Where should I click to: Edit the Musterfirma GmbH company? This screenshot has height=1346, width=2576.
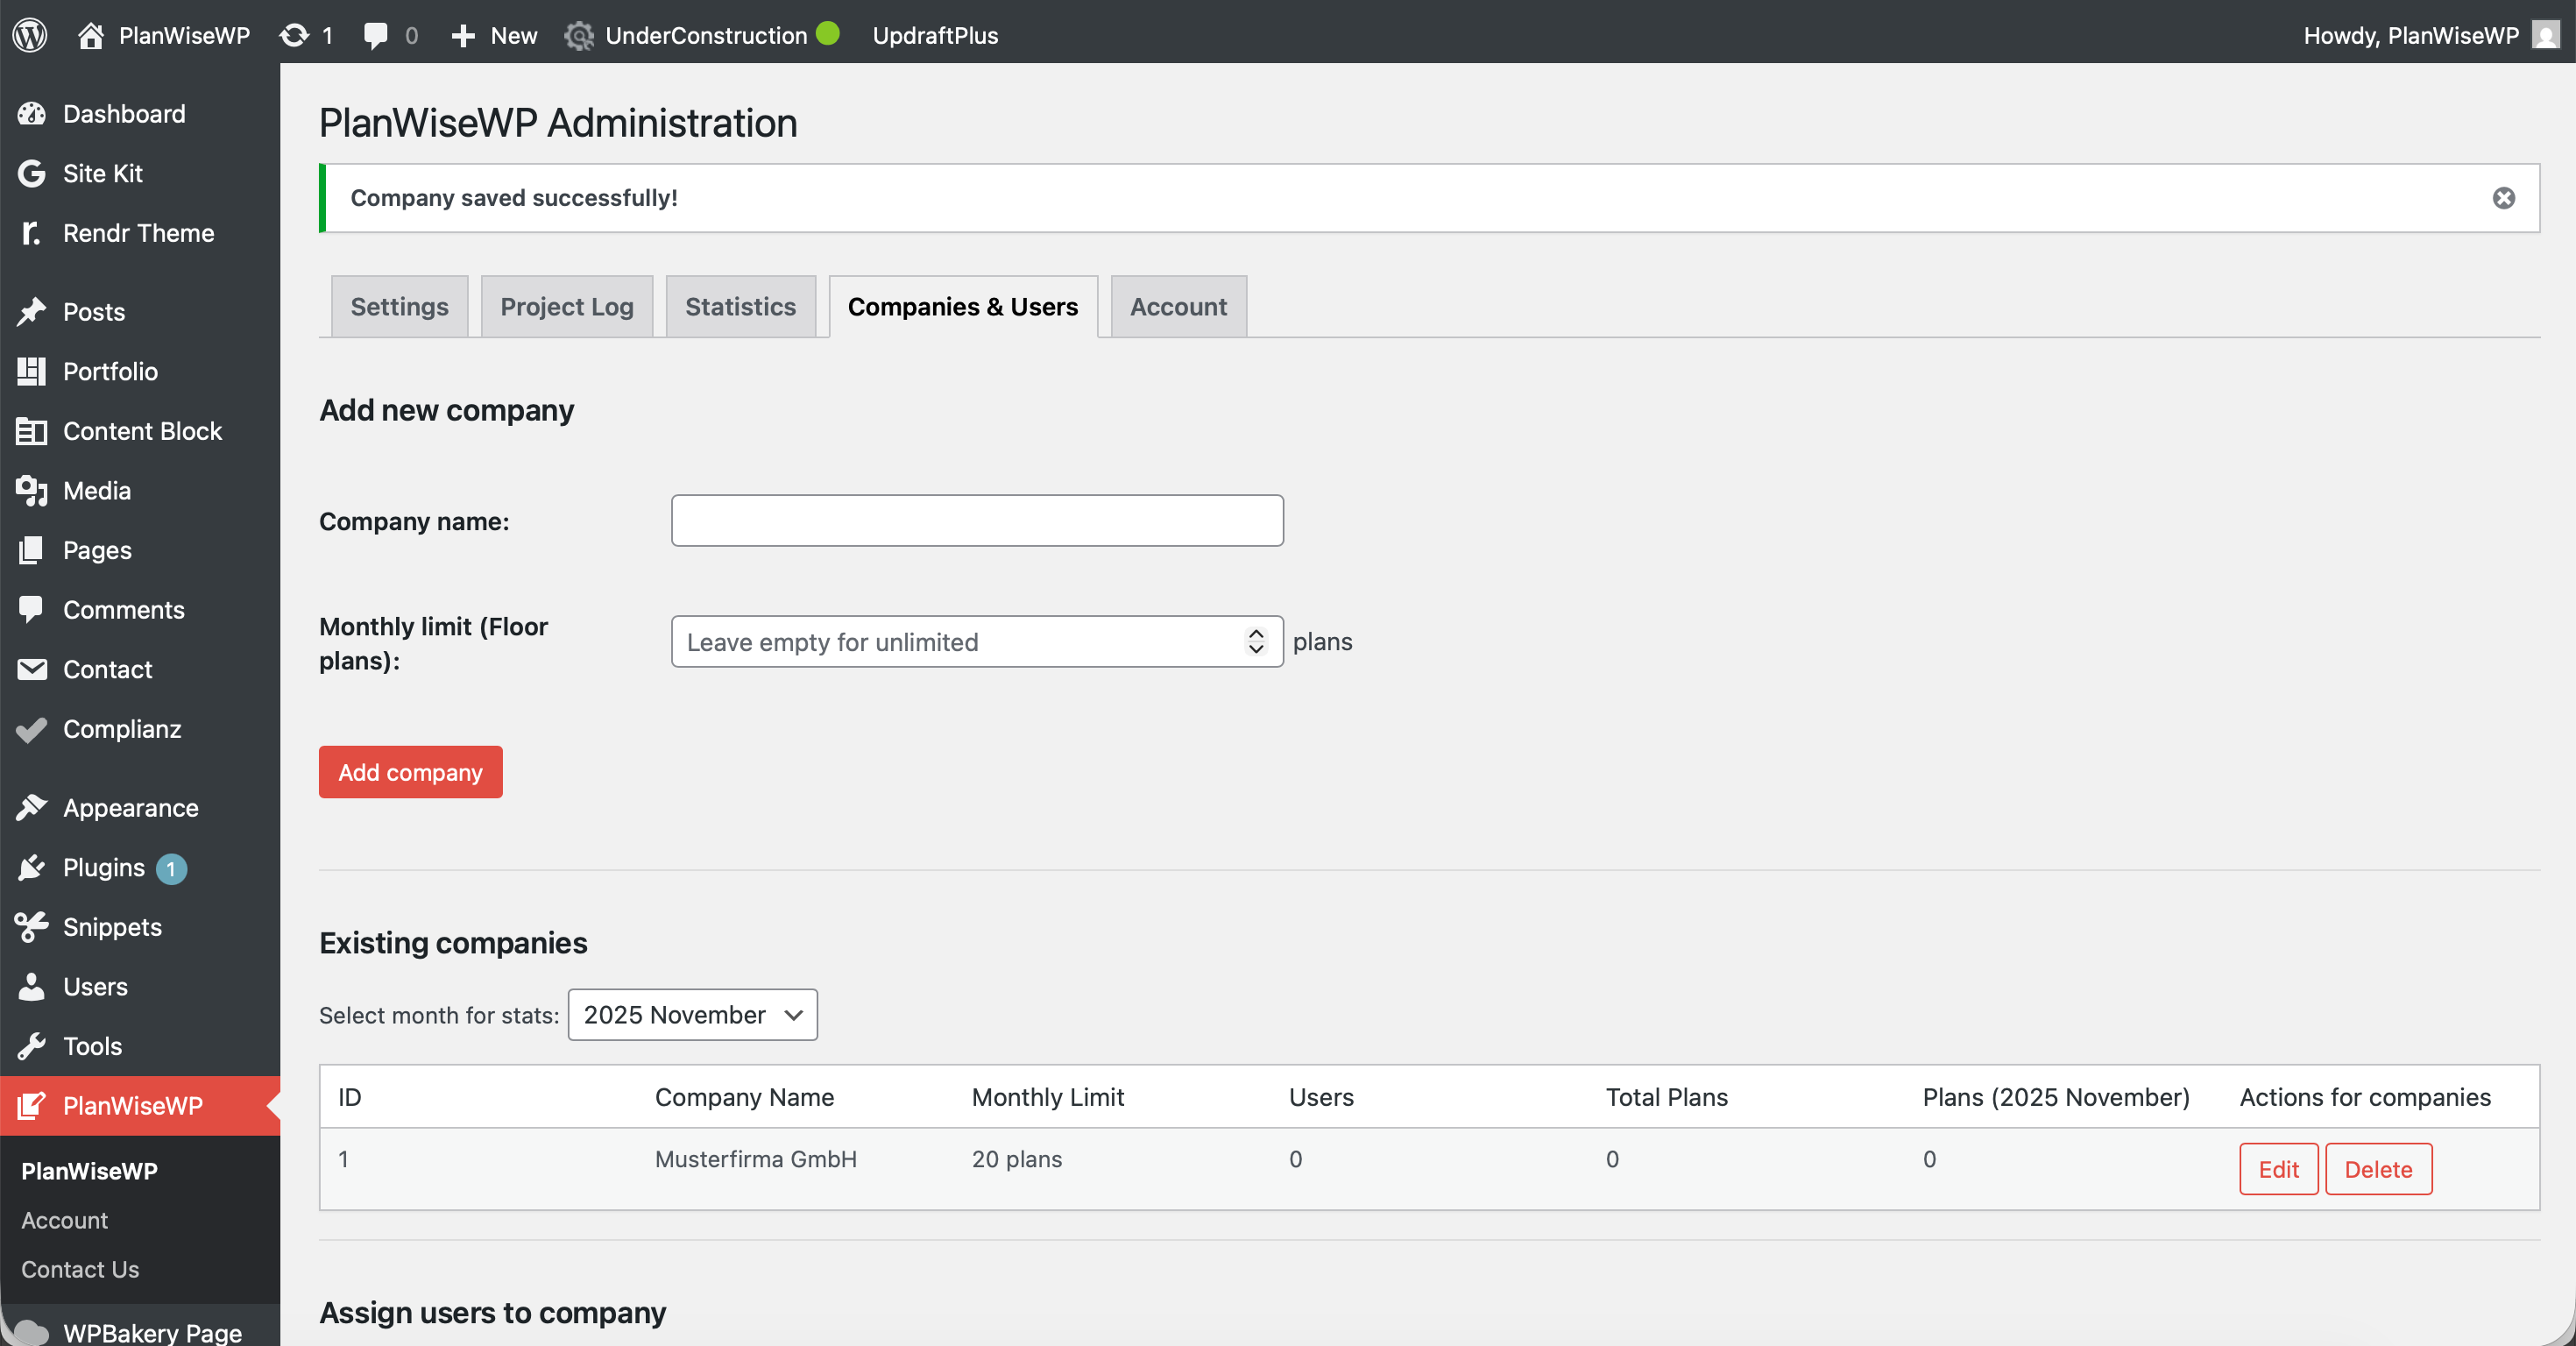point(2279,1168)
